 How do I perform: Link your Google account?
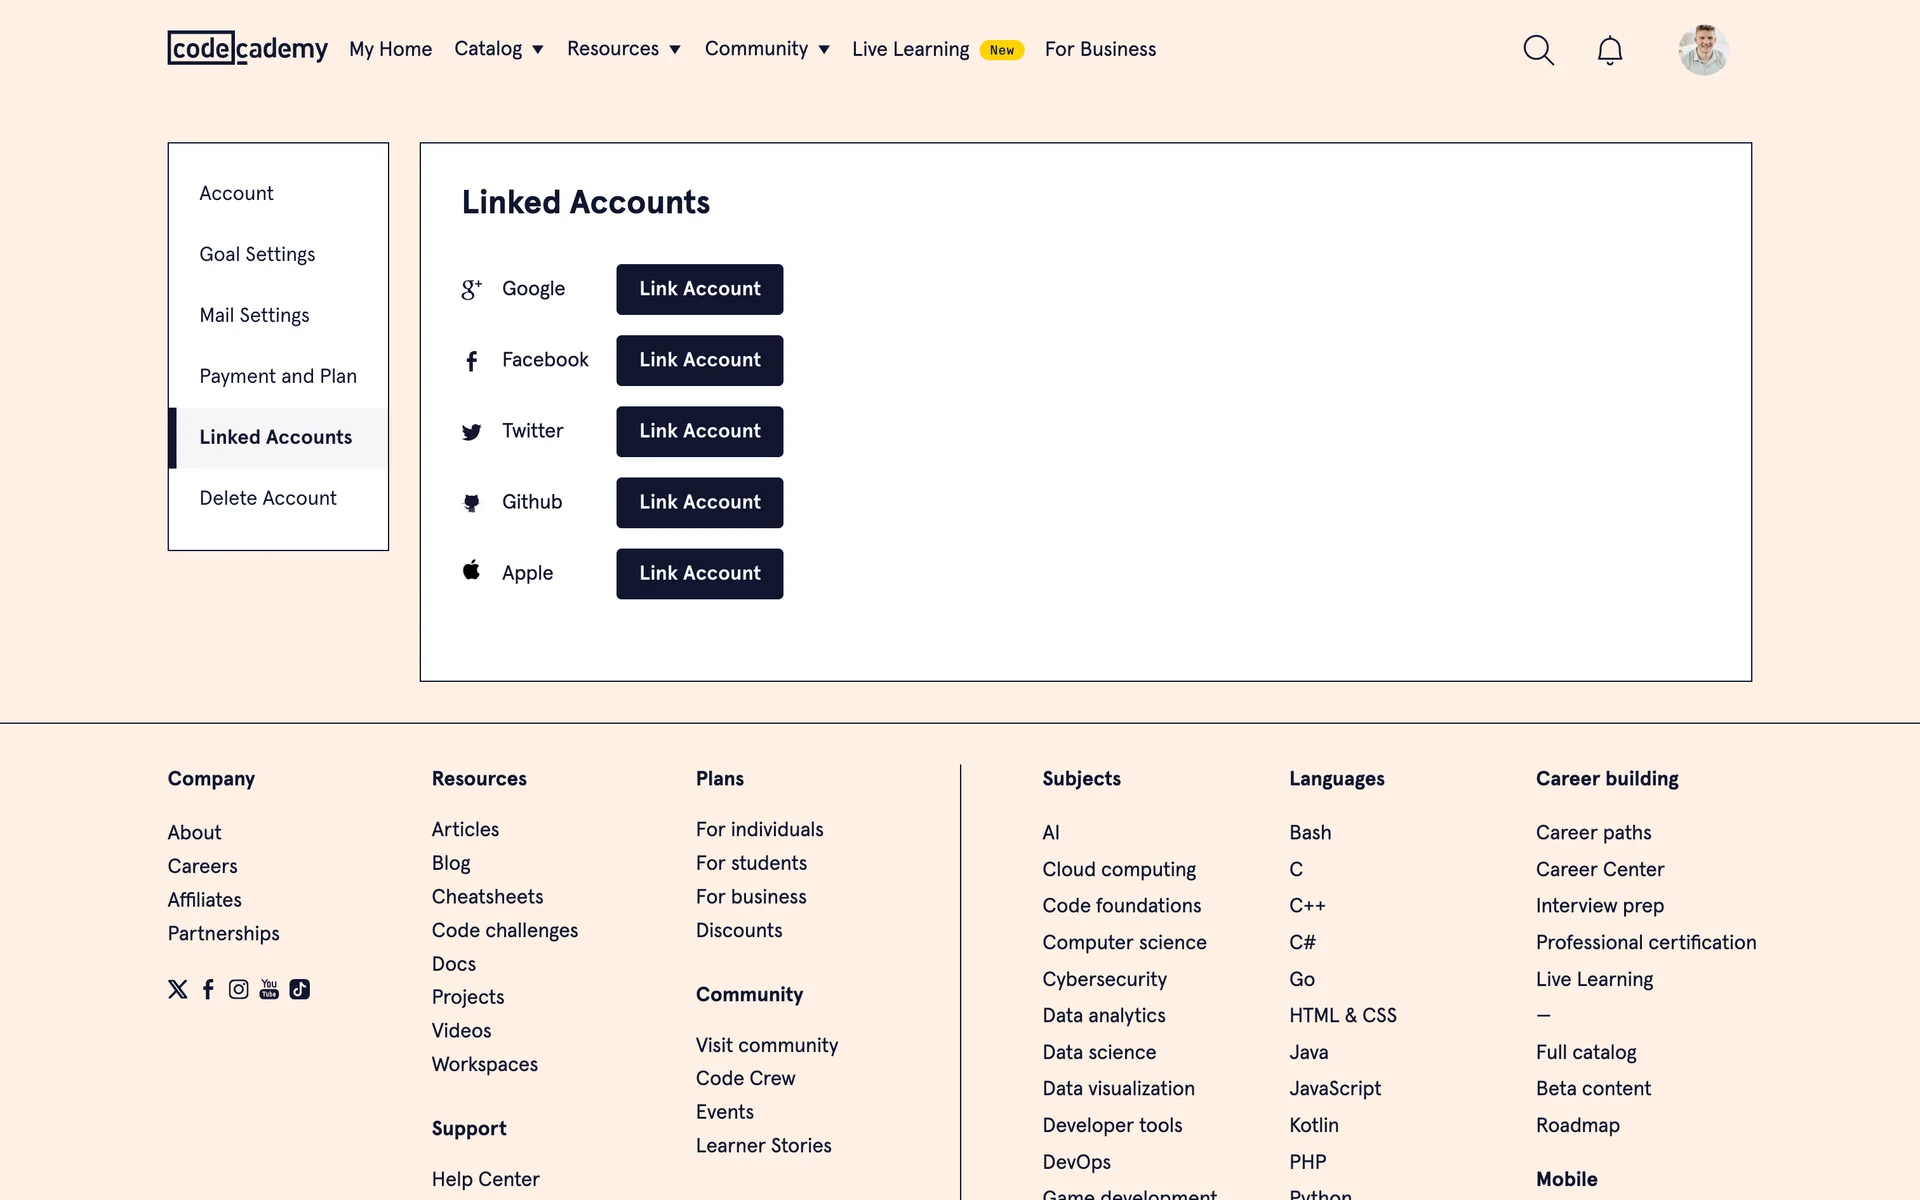[x=699, y=289]
